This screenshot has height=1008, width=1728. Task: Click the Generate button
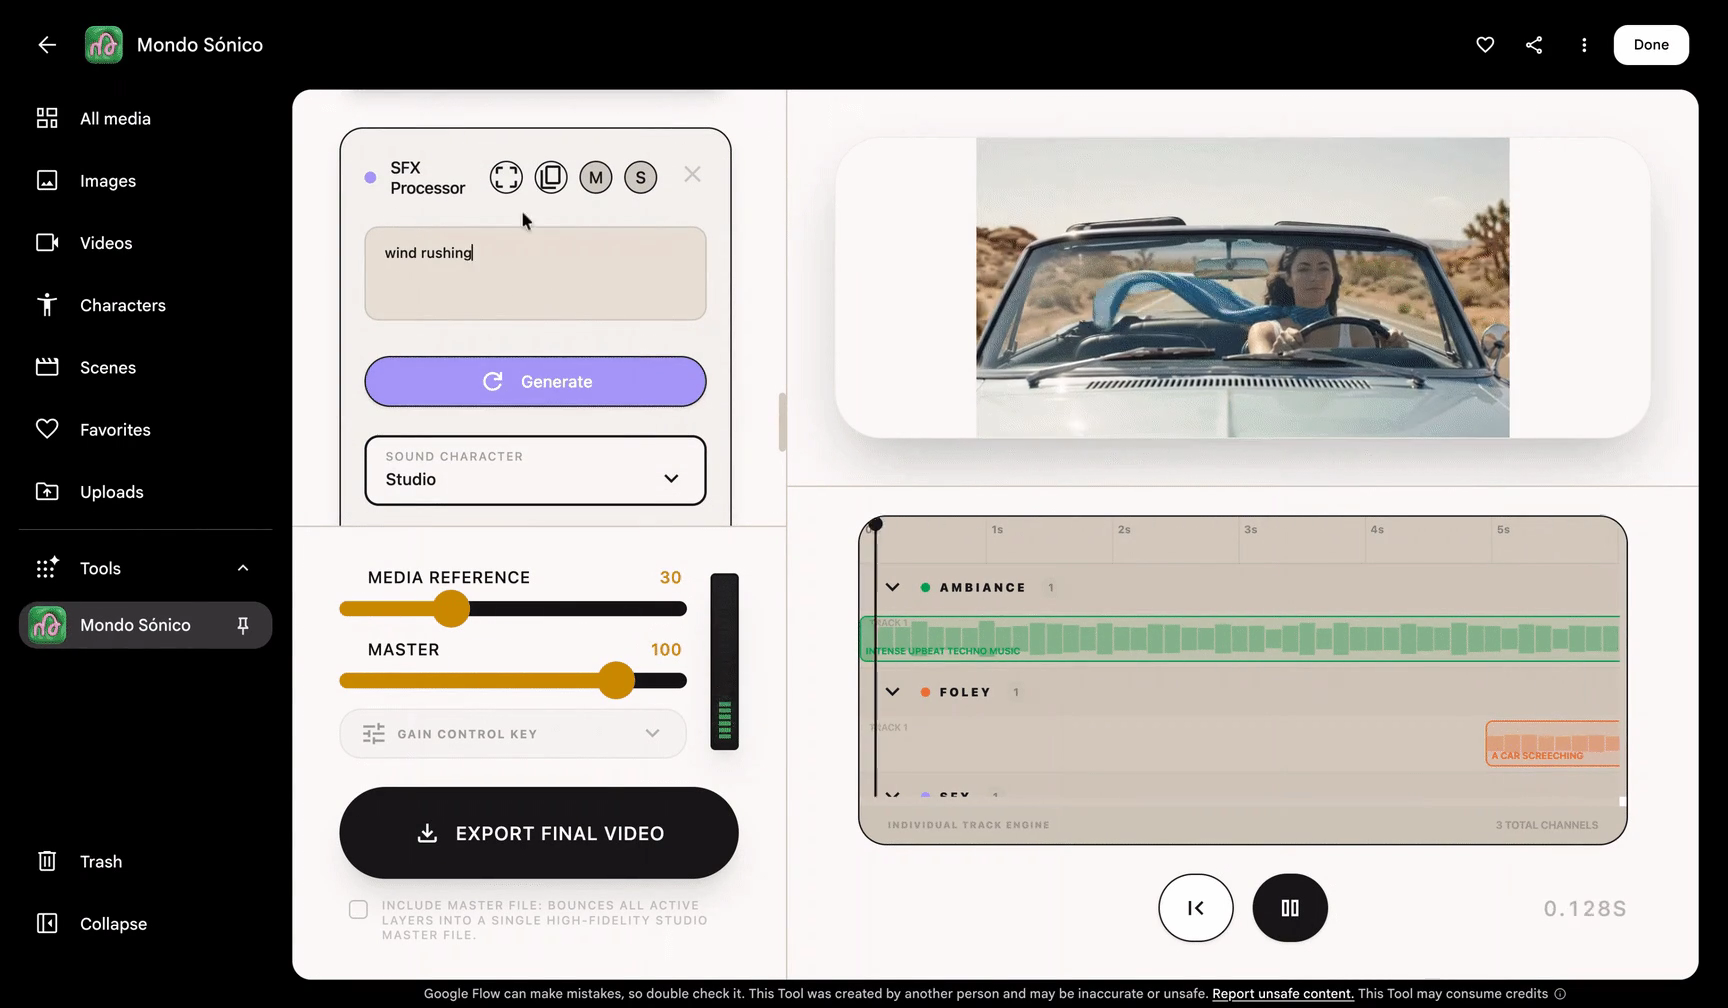point(535,381)
